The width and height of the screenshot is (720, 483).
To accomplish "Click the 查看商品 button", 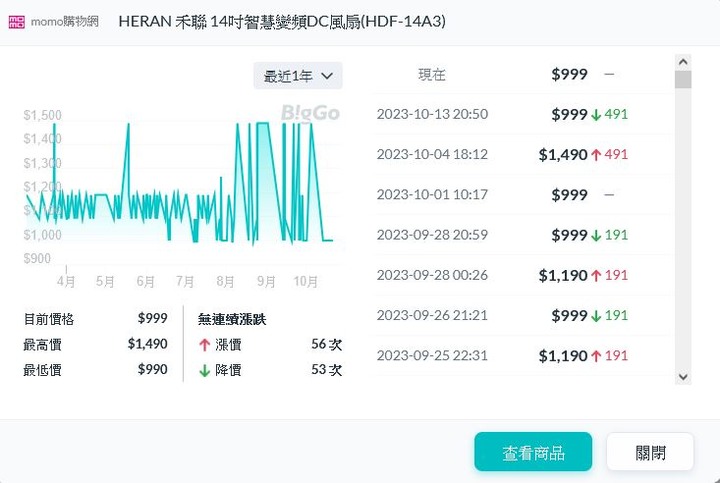I will [533, 452].
